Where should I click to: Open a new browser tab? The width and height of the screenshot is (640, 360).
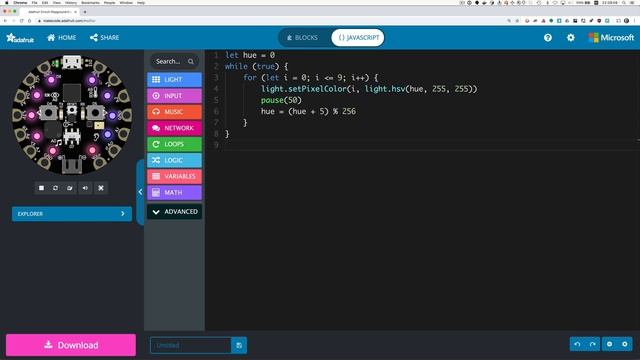pos(85,12)
